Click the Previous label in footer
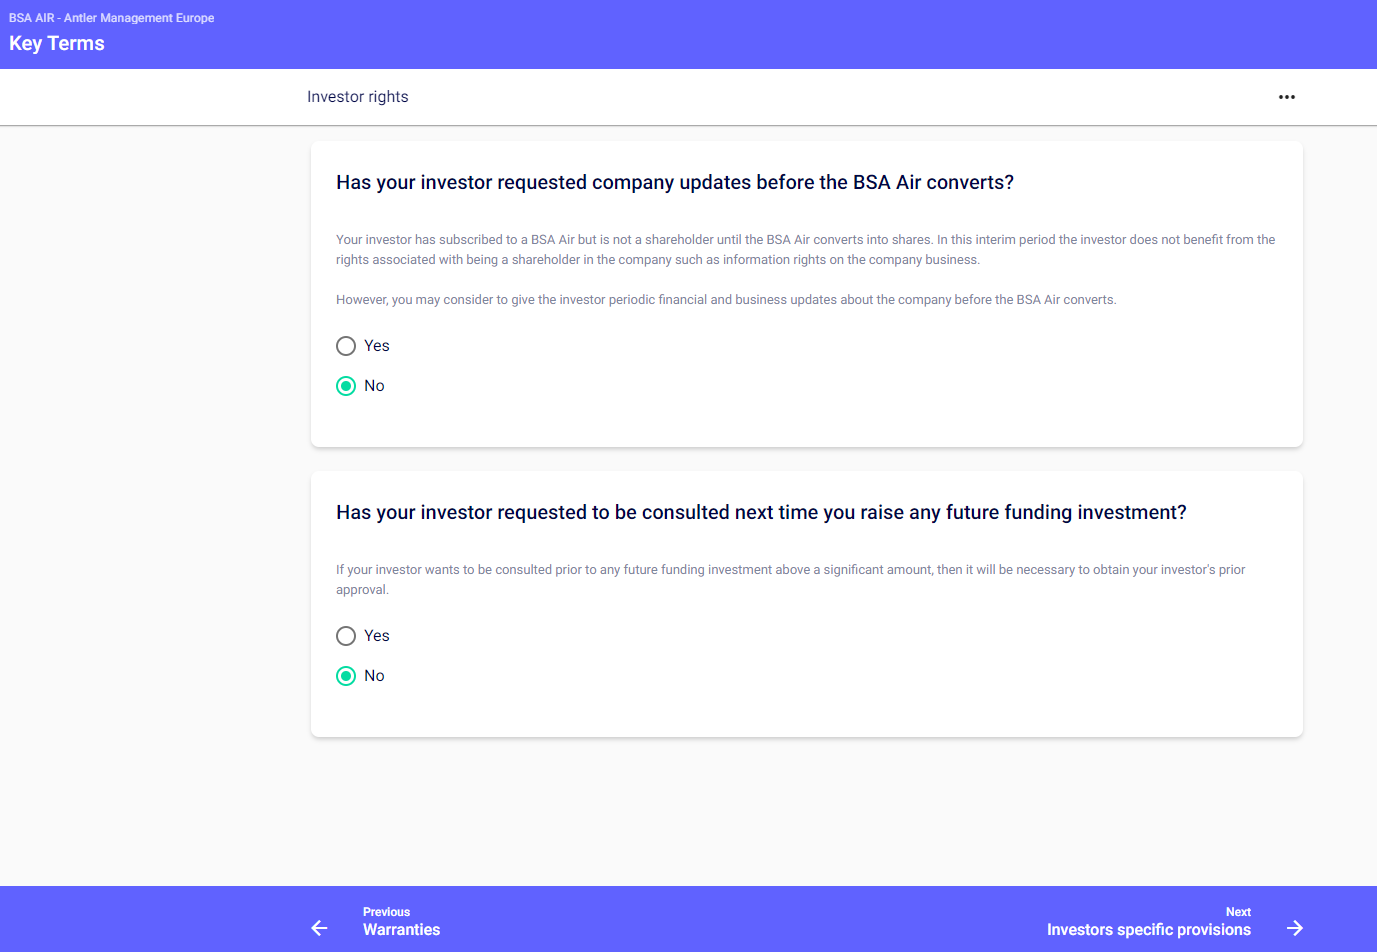The image size is (1377, 952). click(386, 912)
